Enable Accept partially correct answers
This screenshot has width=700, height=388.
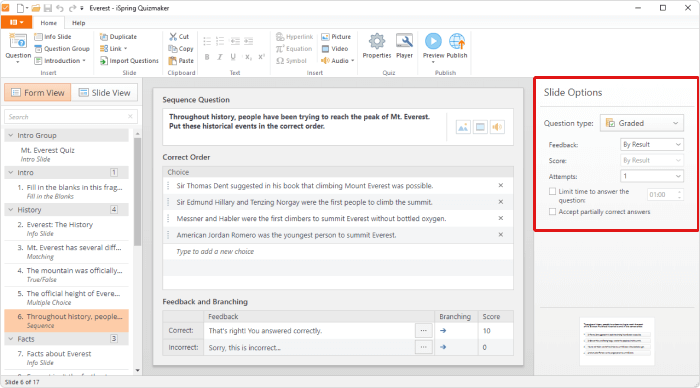(x=552, y=212)
